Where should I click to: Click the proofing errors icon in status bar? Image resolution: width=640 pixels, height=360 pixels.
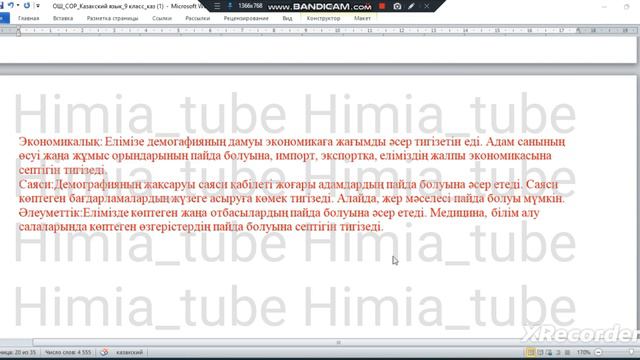click(104, 352)
